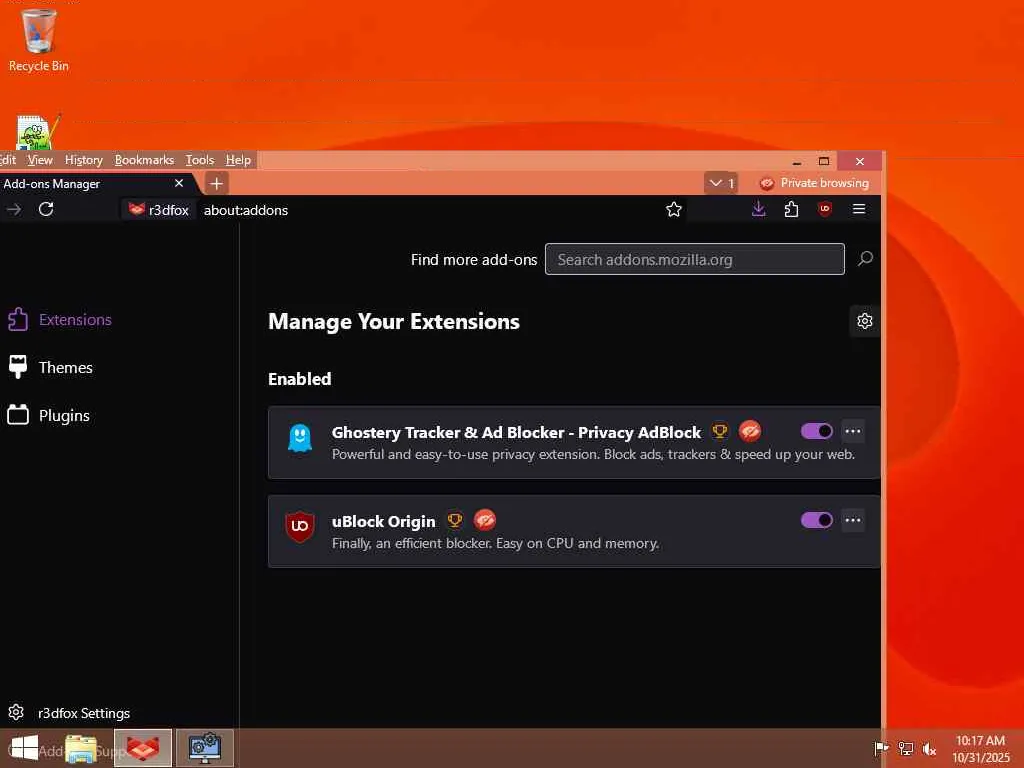This screenshot has width=1024, height=768.
Task: Open the Tools menu
Action: click(x=200, y=160)
